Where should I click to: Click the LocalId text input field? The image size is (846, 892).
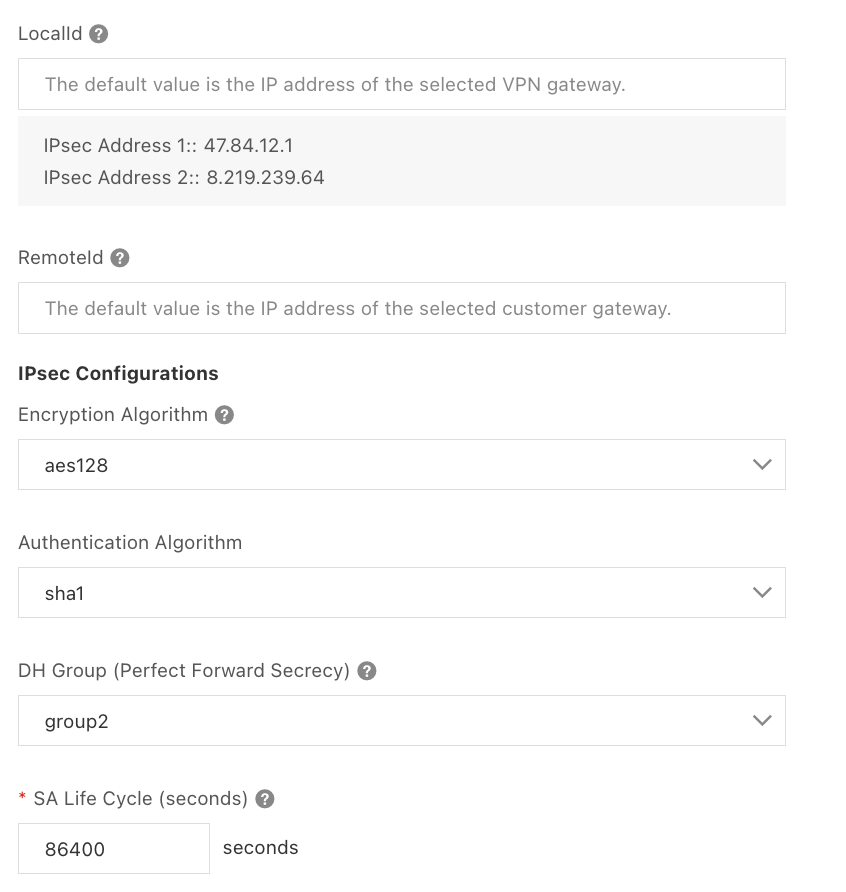(401, 84)
